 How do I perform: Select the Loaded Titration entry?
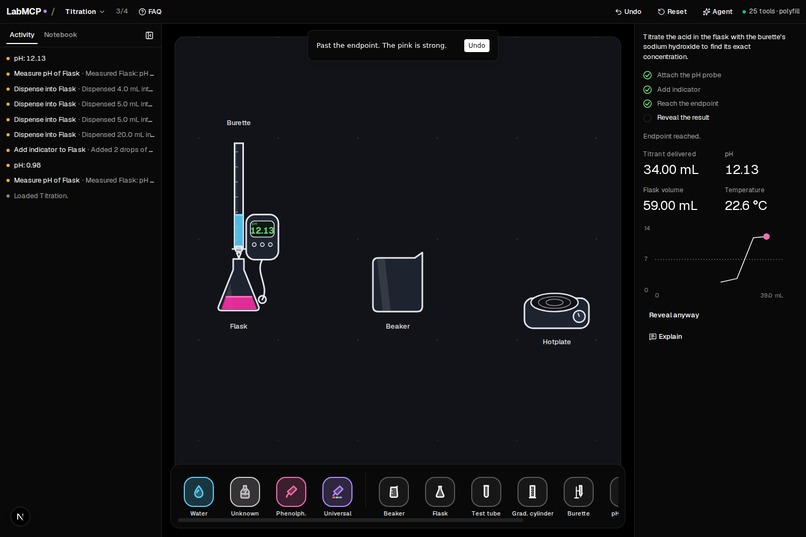pyautogui.click(x=80, y=196)
